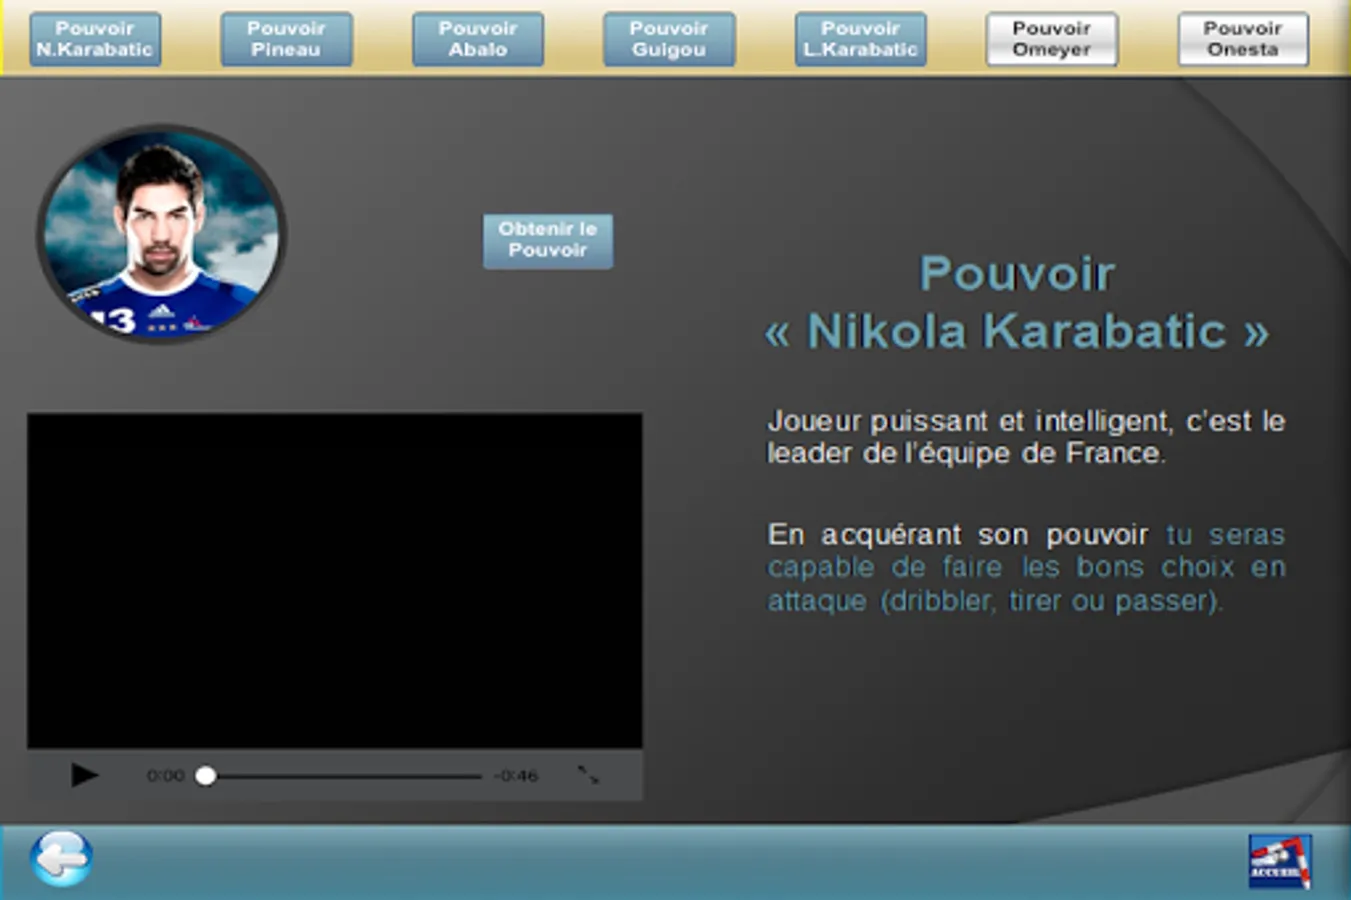The image size is (1351, 900).
Task: Select the Pouvoir N.Karabatic tab
Action: click(95, 39)
